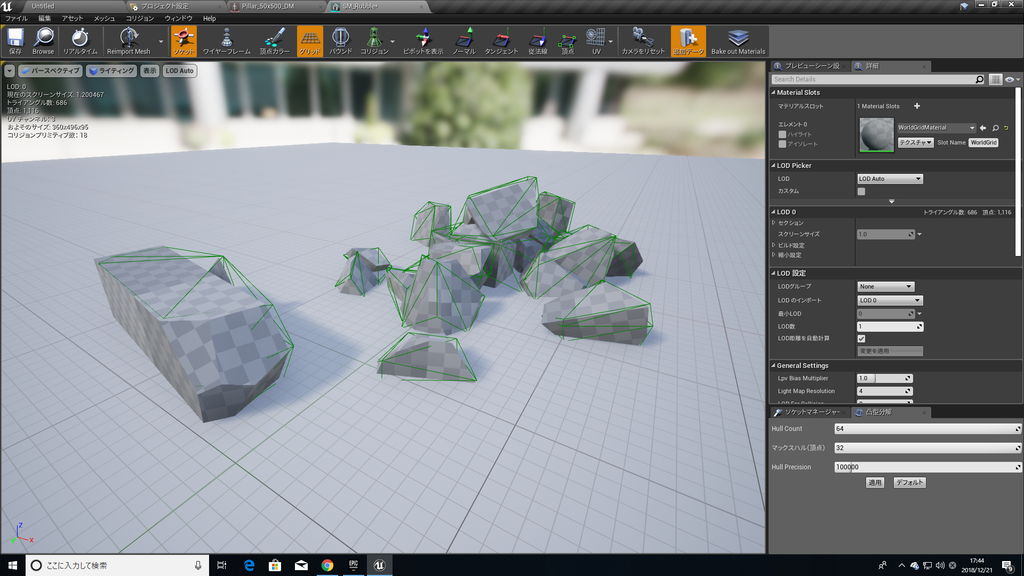This screenshot has width=1024, height=576.
Task: Toggle the グリッド grid icon
Action: tap(310, 41)
